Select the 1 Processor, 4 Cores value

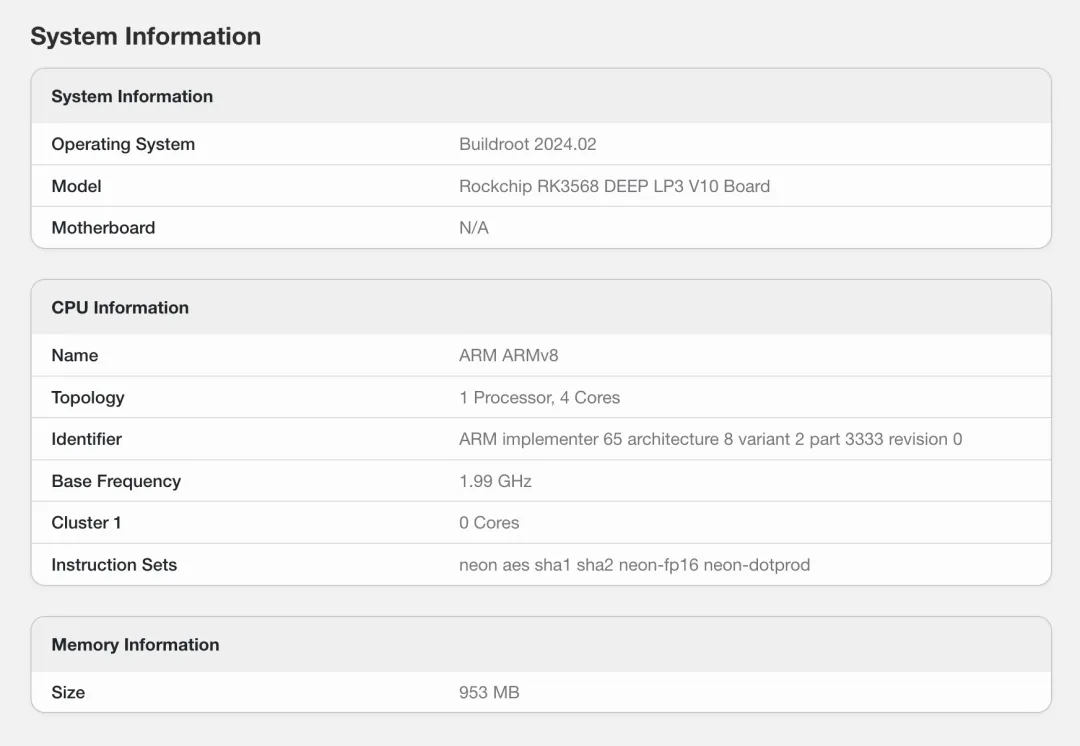point(540,397)
